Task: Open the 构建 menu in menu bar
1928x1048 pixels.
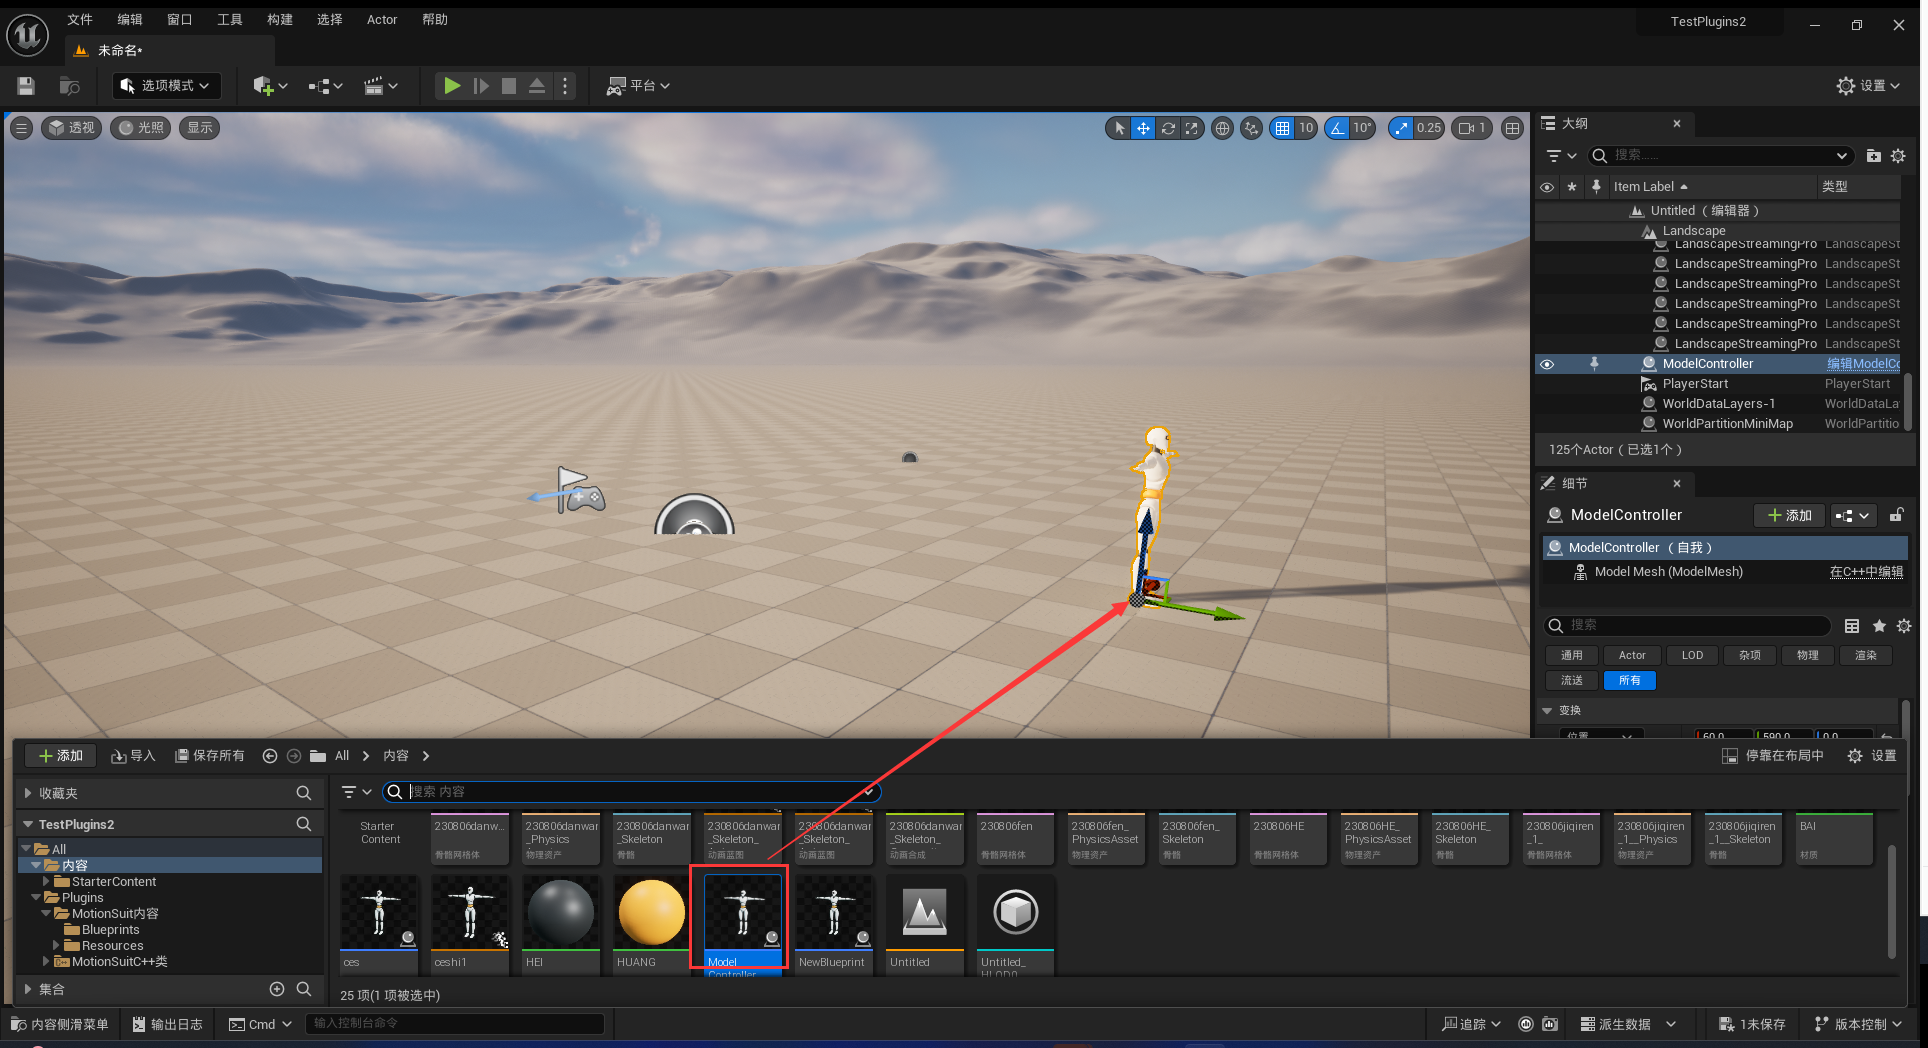Action: (x=279, y=20)
